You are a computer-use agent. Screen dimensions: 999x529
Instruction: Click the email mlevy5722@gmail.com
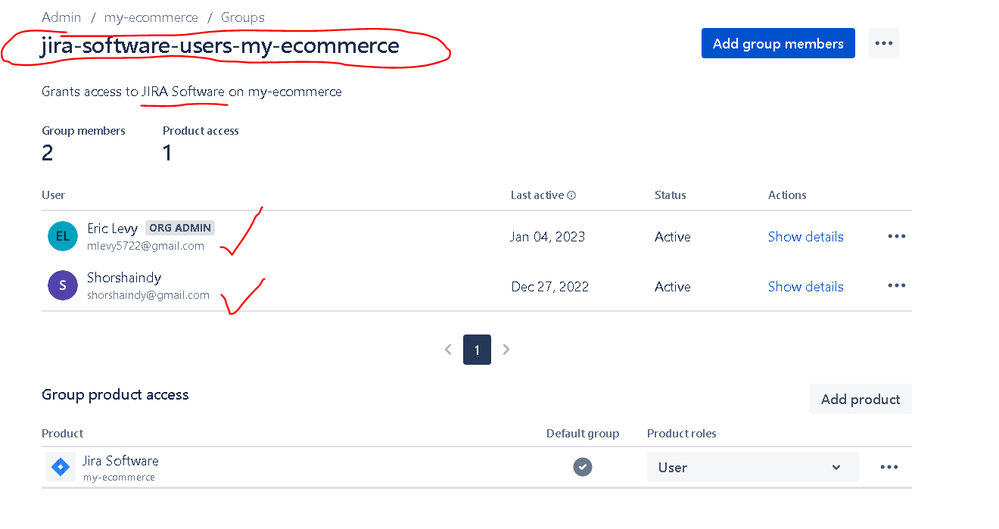click(146, 246)
